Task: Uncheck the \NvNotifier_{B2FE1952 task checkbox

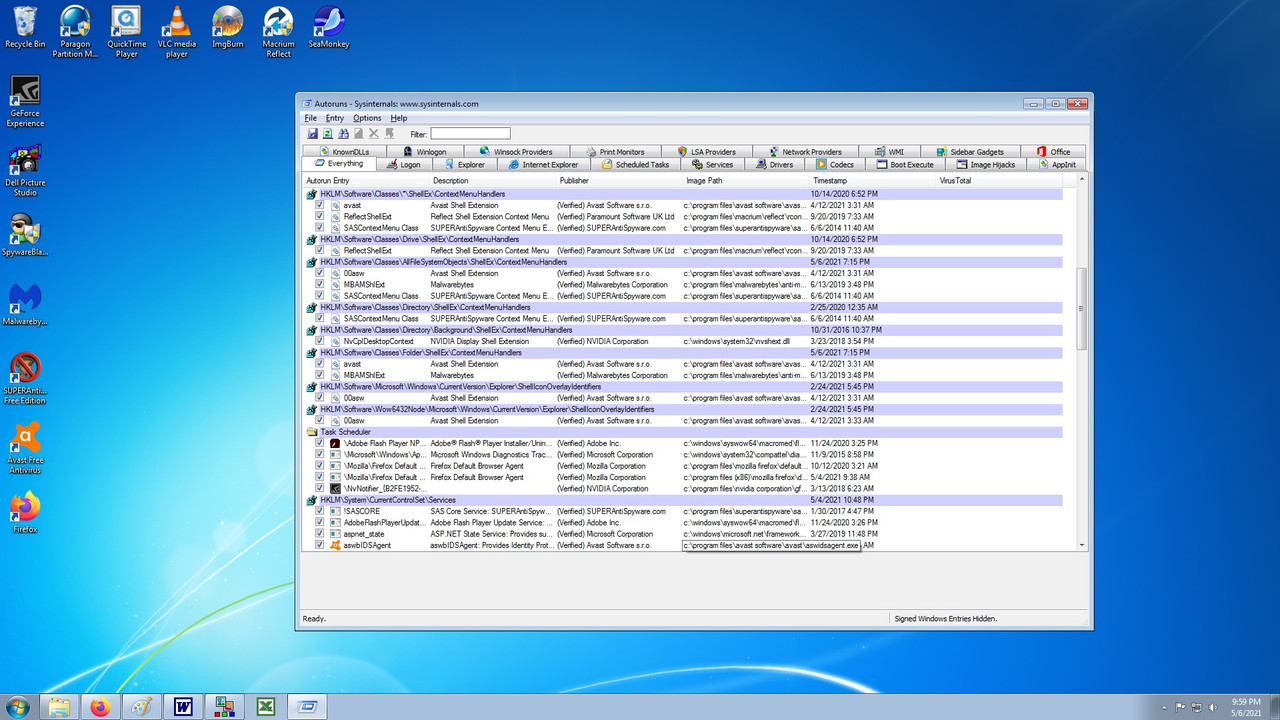Action: tap(320, 488)
